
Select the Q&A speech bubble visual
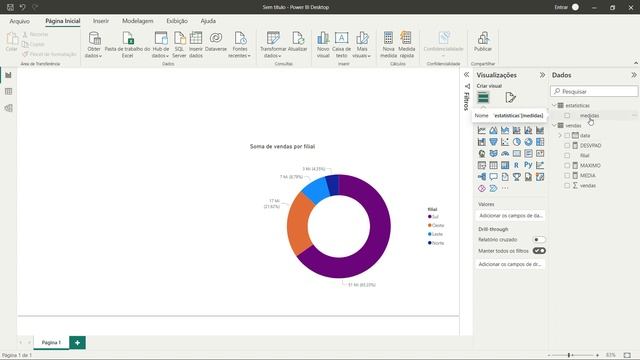(493, 177)
